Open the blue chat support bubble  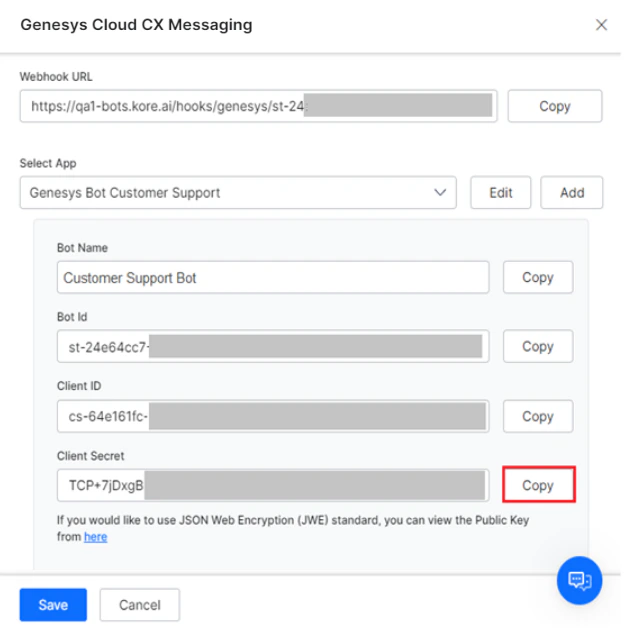tap(579, 580)
